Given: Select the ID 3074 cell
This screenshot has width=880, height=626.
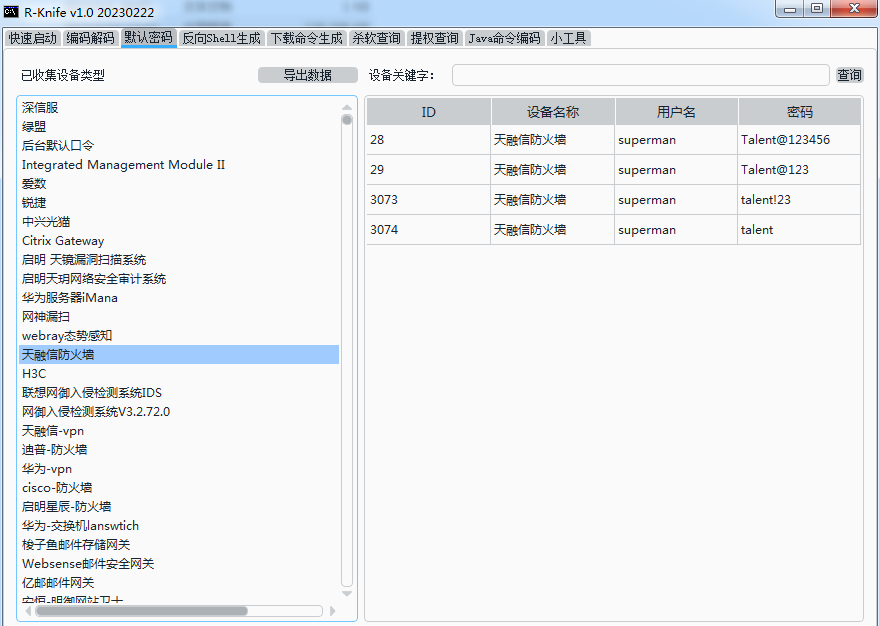Looking at the screenshot, I should tap(429, 230).
